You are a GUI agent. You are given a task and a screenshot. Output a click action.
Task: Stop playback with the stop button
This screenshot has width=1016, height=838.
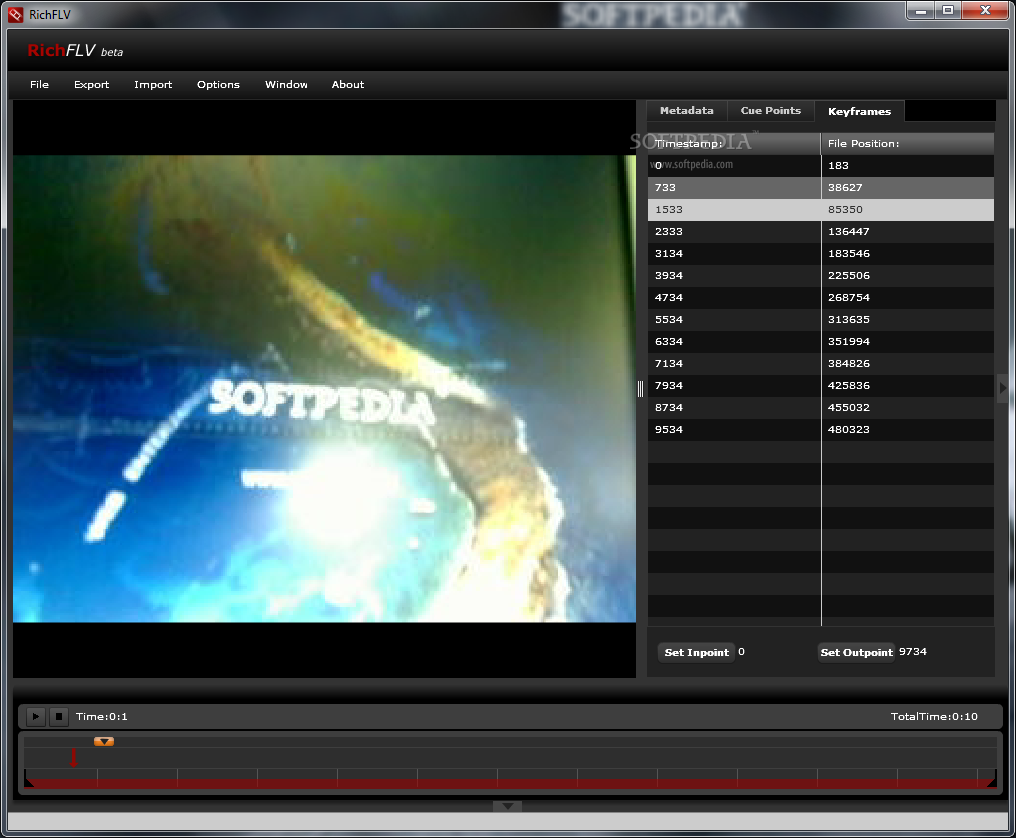[x=59, y=716]
